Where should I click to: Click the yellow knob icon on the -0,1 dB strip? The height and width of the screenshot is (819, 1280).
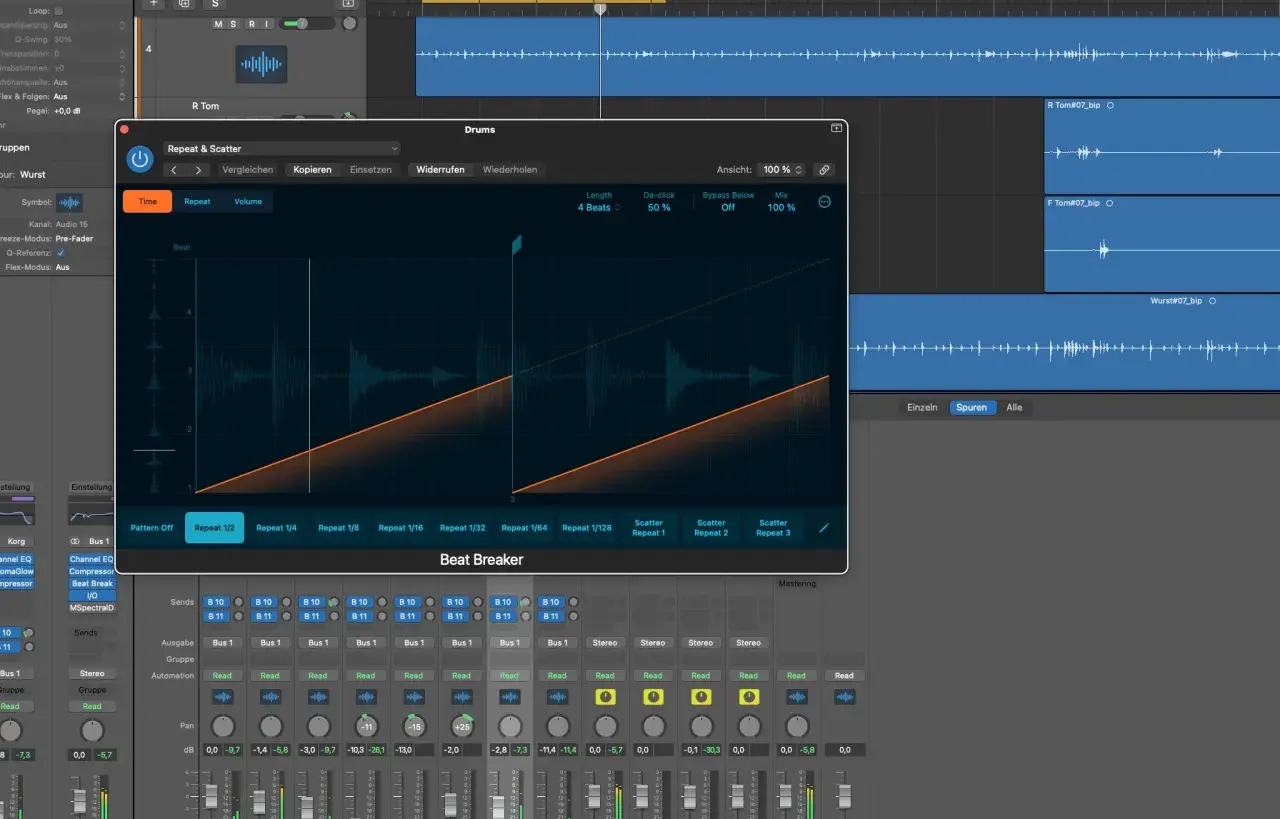point(701,697)
